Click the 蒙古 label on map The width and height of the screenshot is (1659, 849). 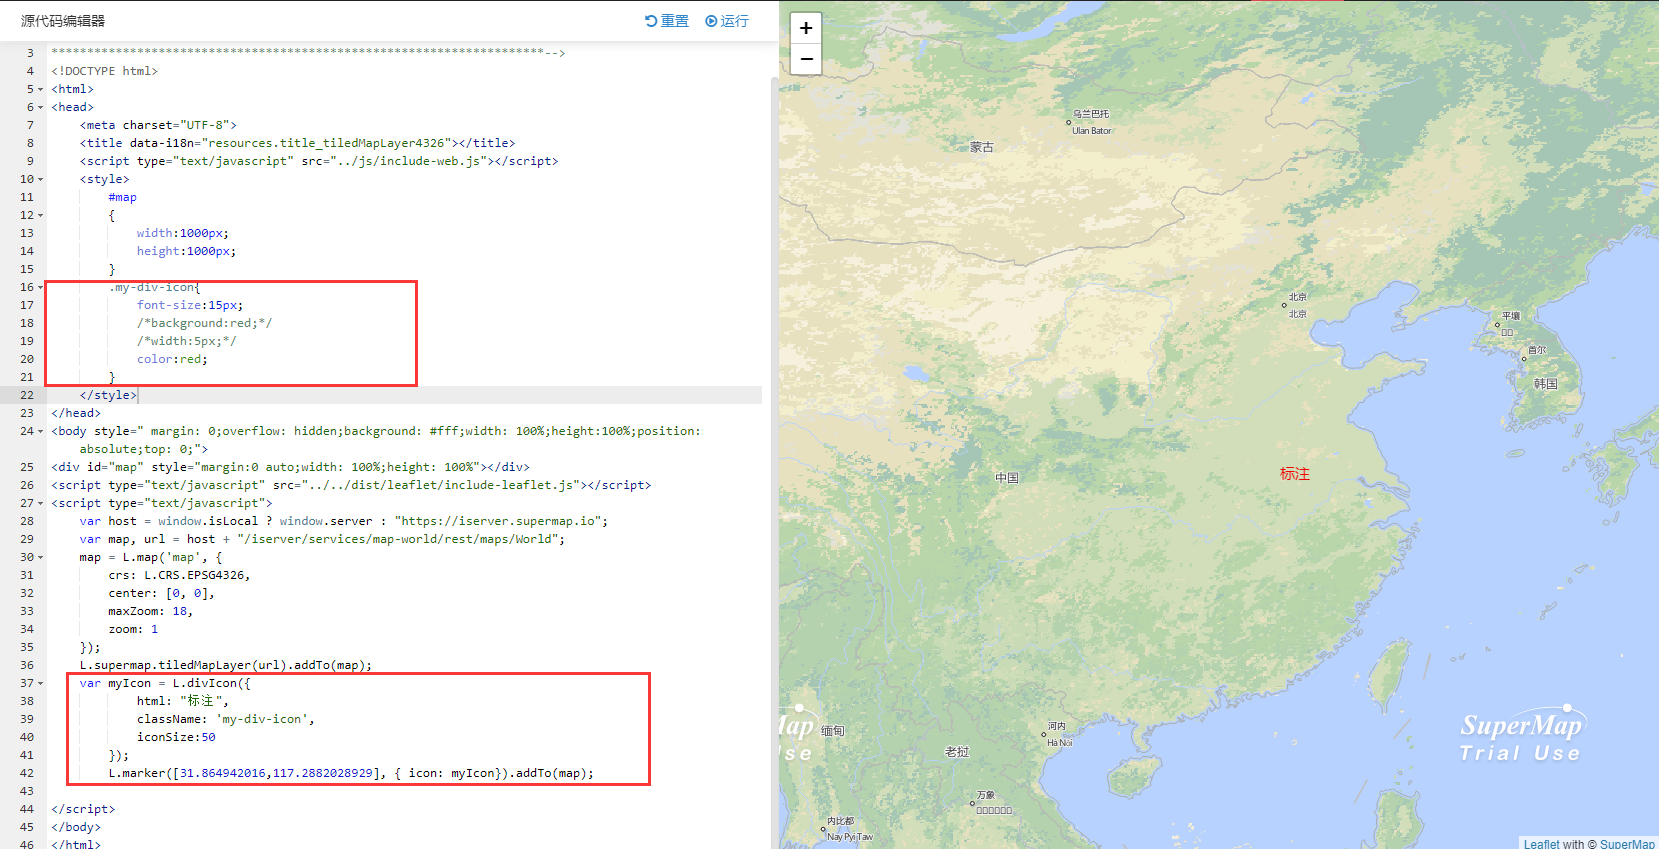tap(982, 147)
